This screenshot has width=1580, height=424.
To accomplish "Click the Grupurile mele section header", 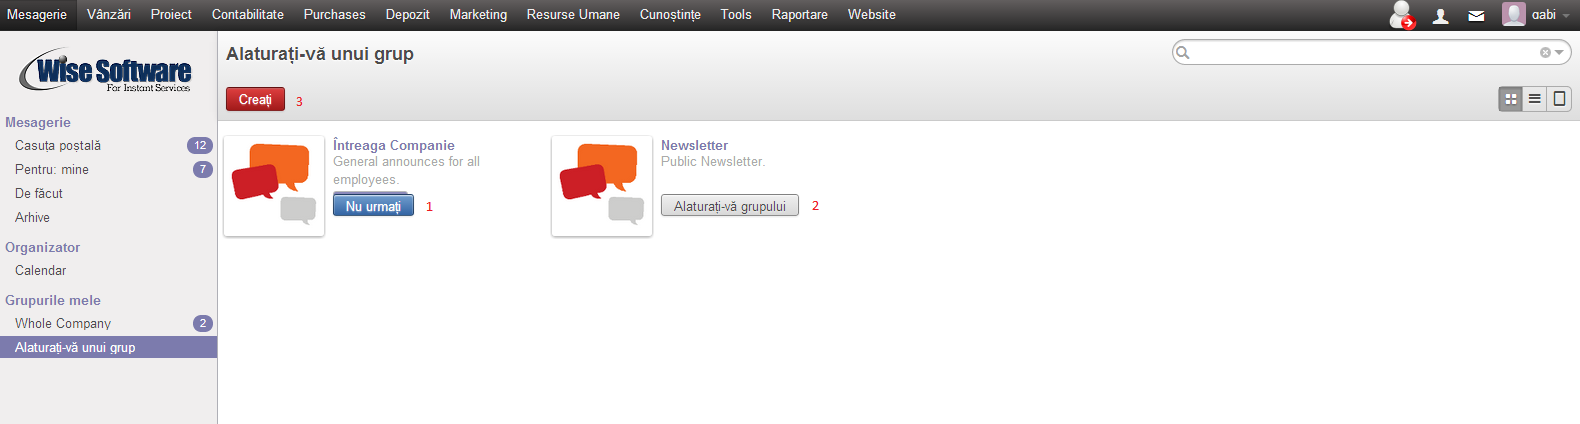I will (x=53, y=300).
